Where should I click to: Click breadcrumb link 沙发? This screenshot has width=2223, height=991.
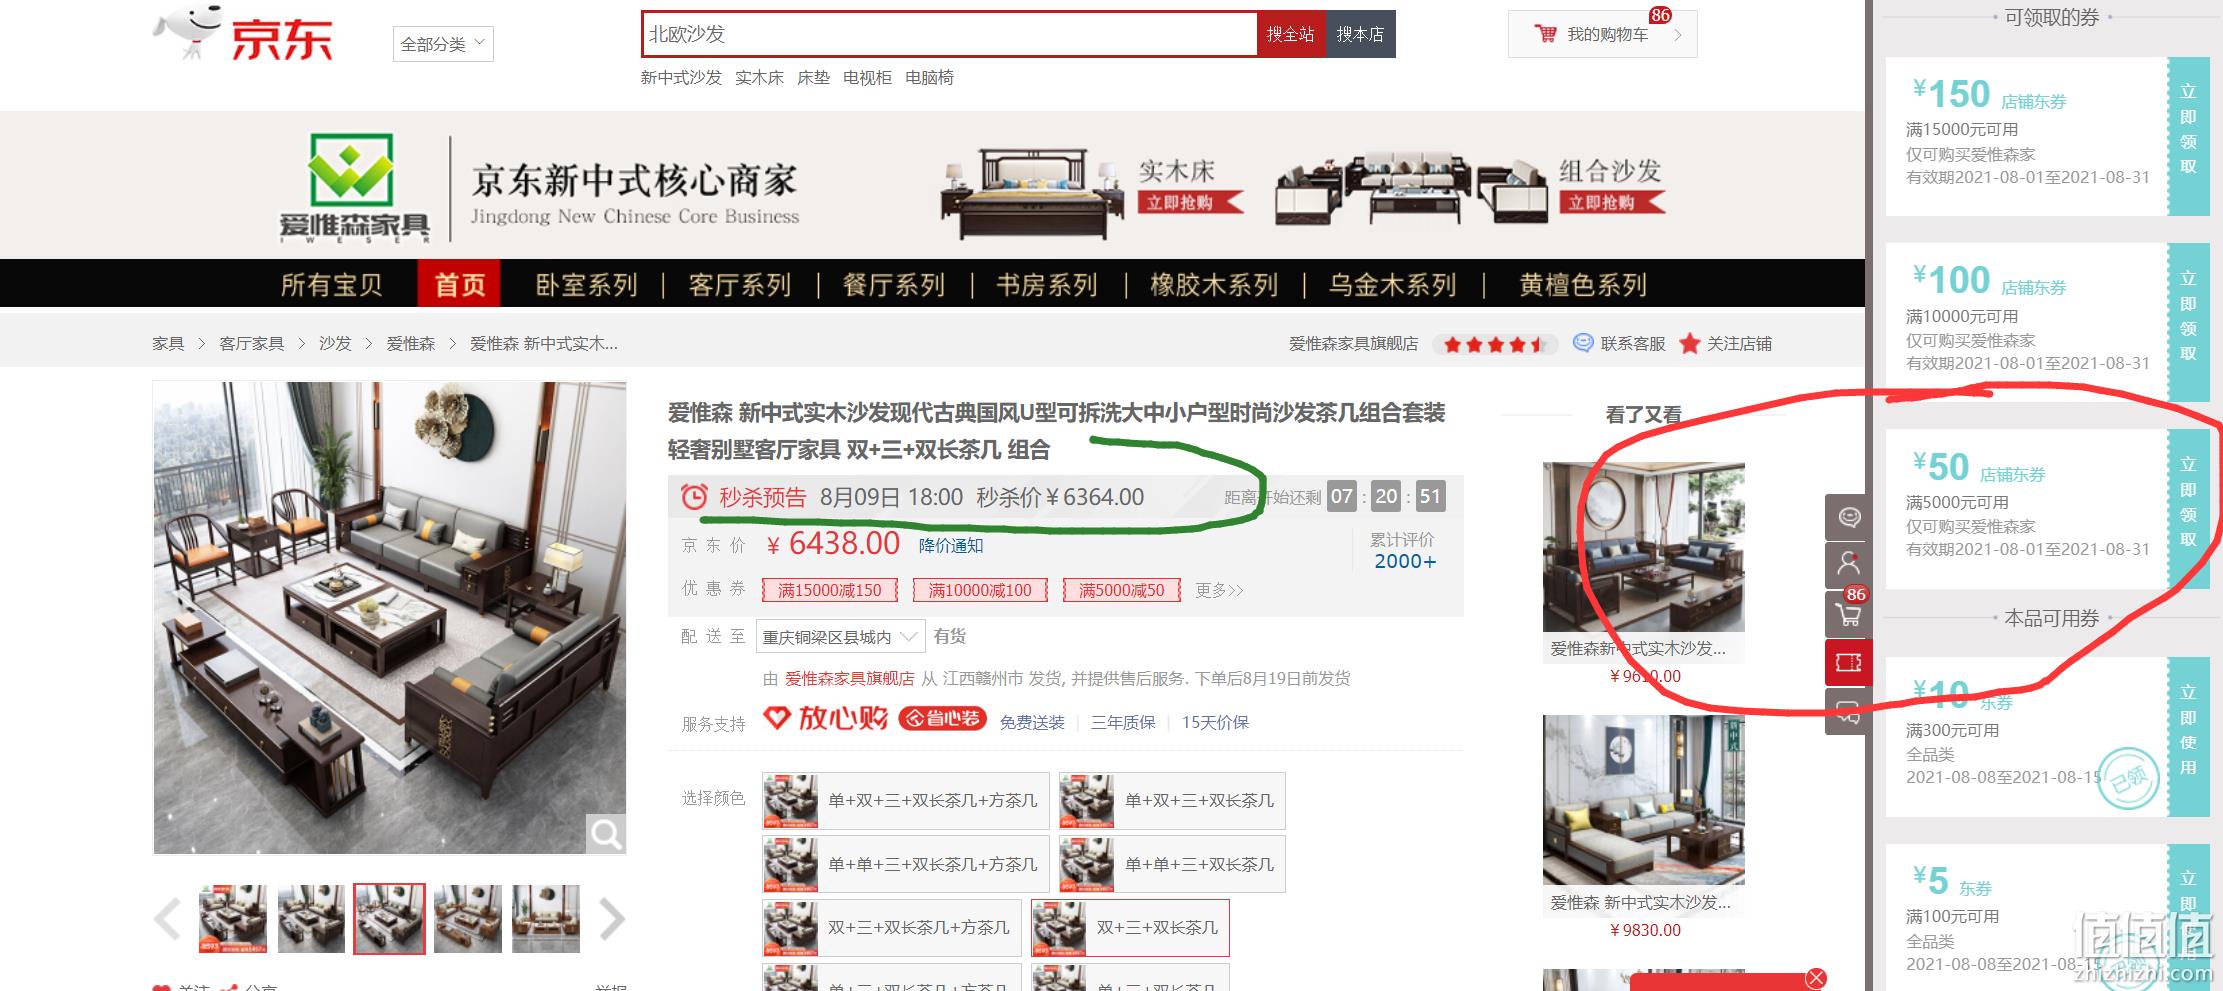335,344
